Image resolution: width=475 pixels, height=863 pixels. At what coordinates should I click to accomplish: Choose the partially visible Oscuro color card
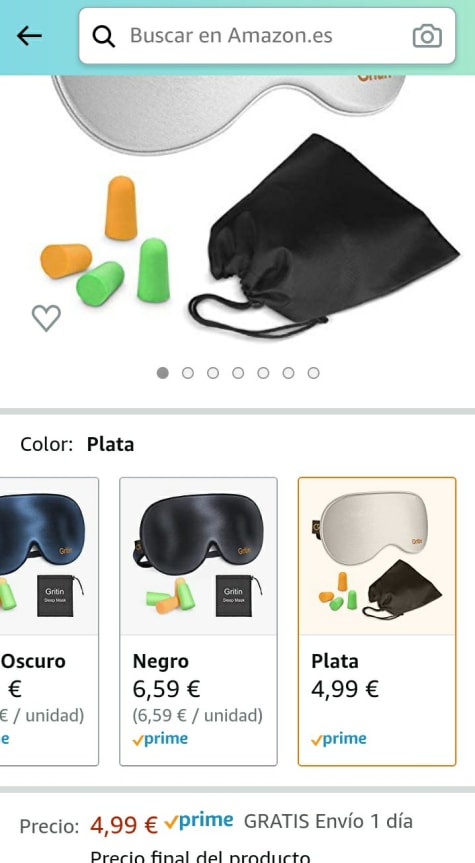(50, 621)
